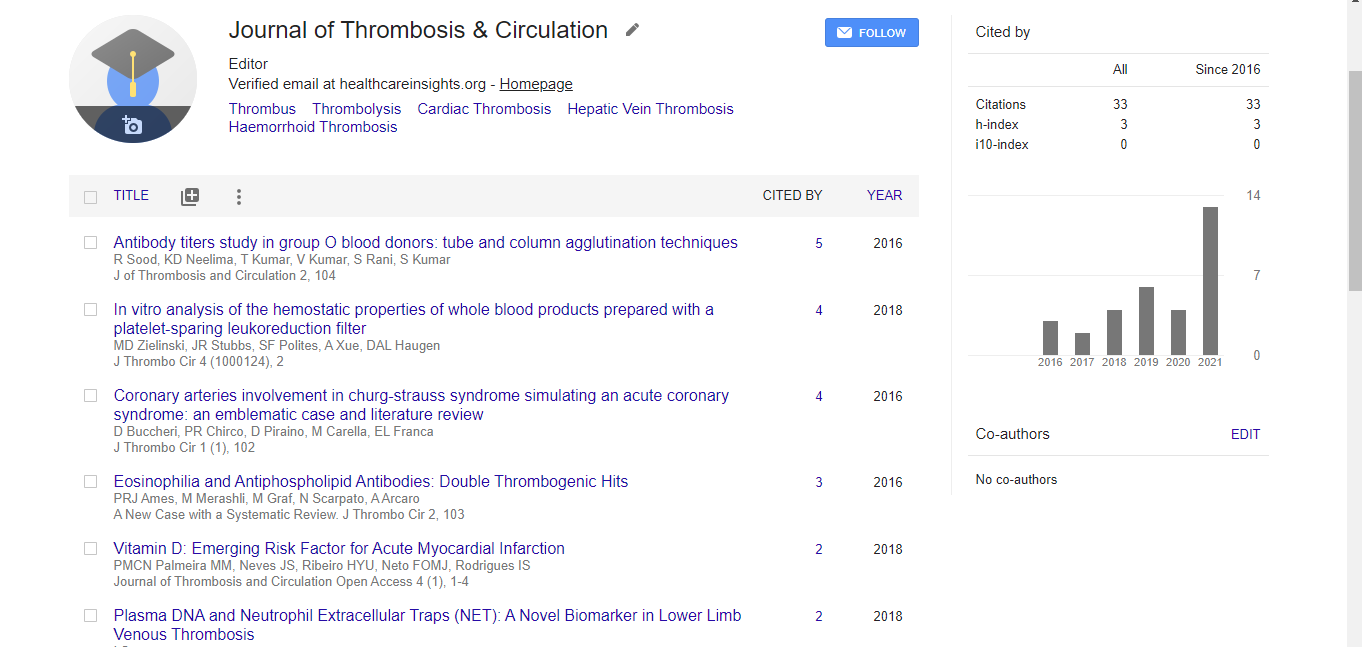1362x647 pixels.
Task: Sort articles by the TITLE column header
Action: (x=131, y=196)
